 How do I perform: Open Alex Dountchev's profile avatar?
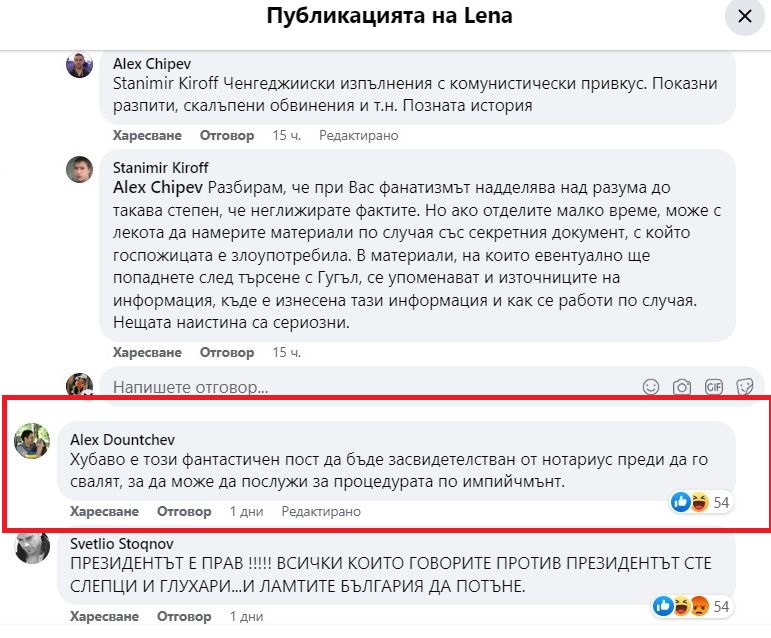click(x=33, y=441)
